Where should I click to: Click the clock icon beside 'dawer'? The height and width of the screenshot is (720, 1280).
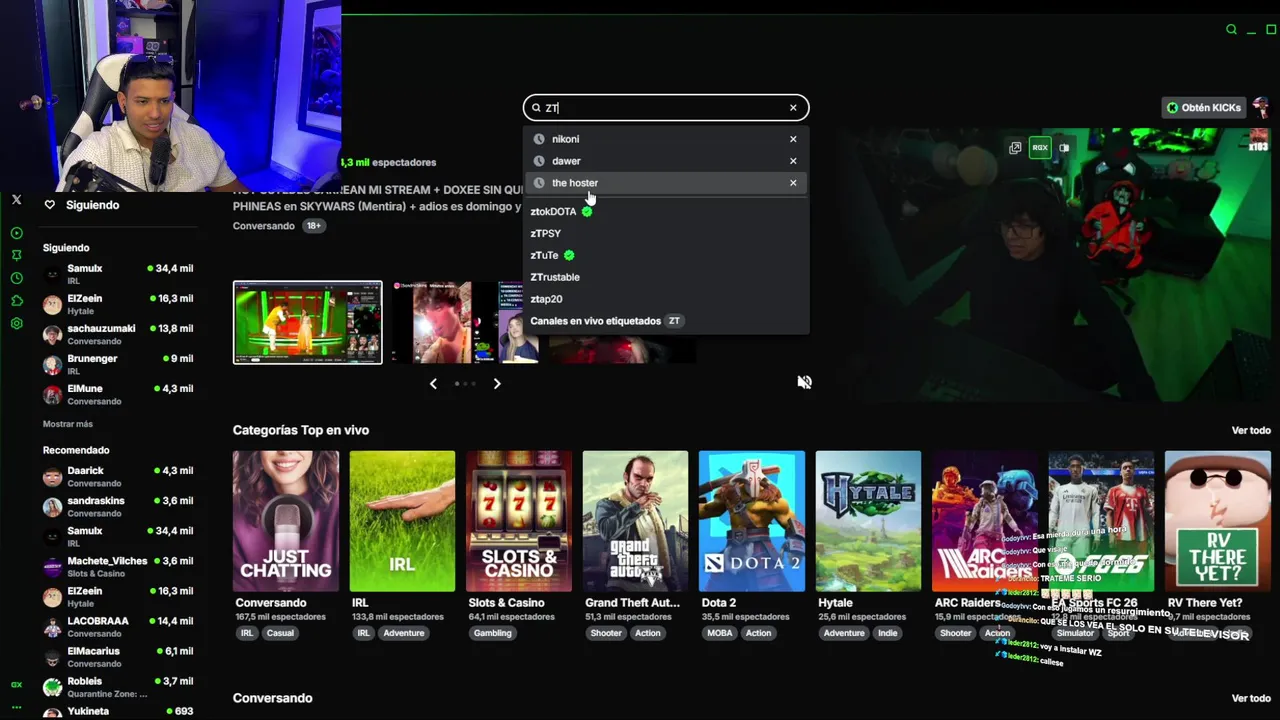539,161
